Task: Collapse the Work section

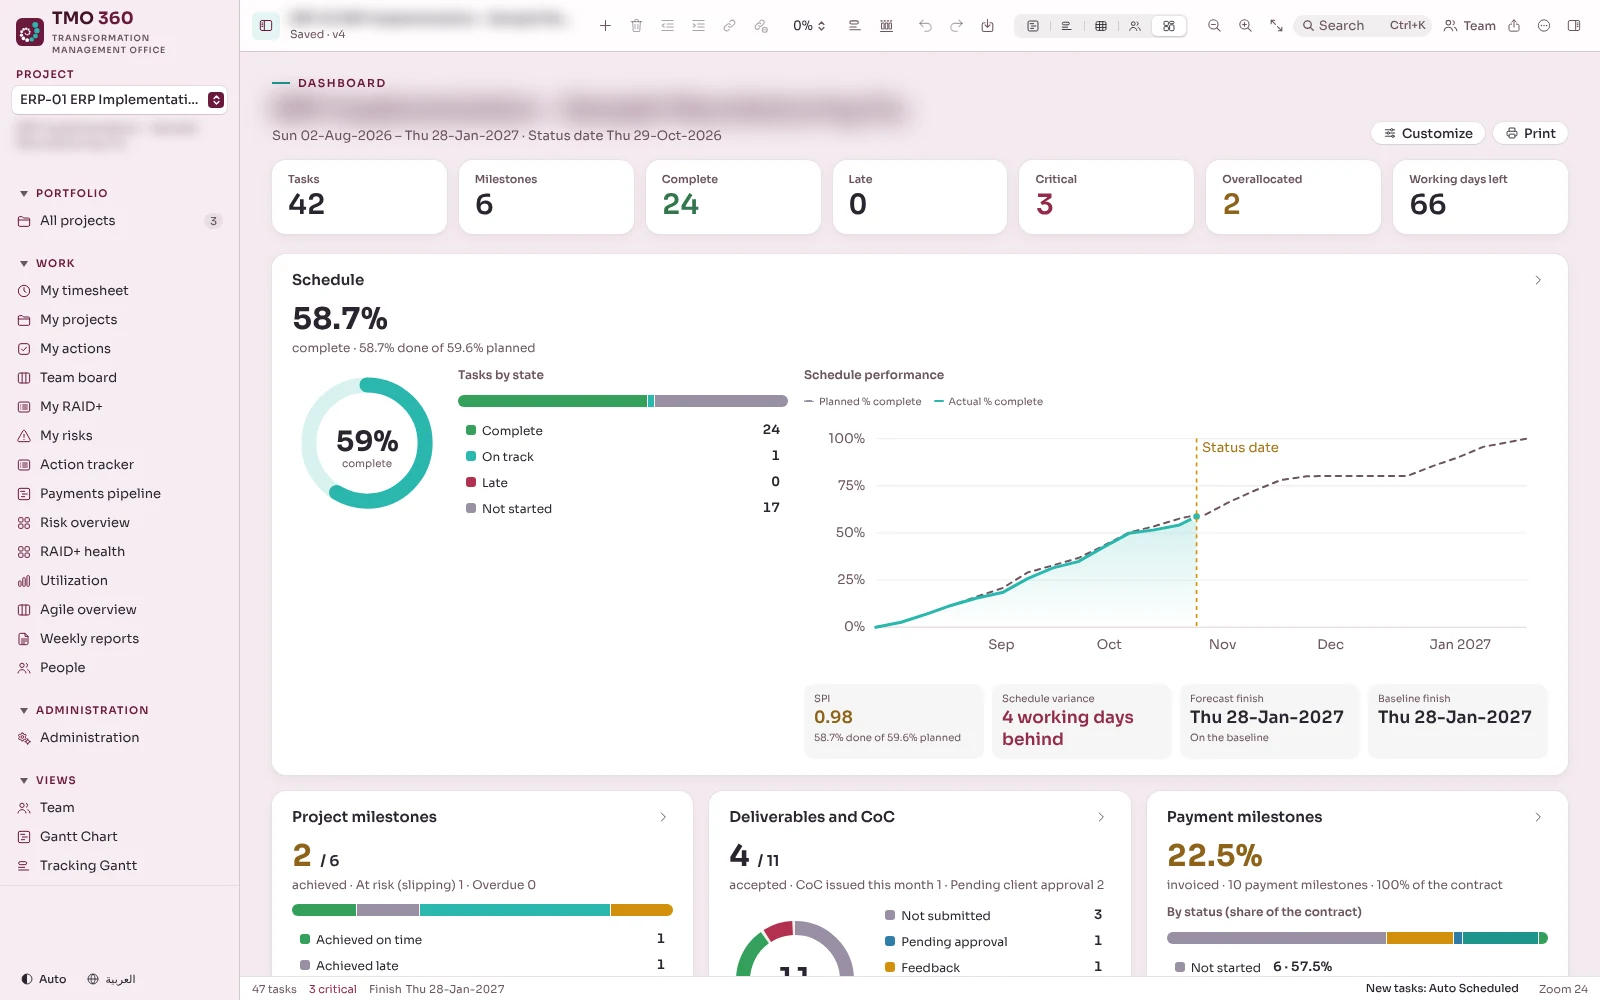Action: point(47,263)
